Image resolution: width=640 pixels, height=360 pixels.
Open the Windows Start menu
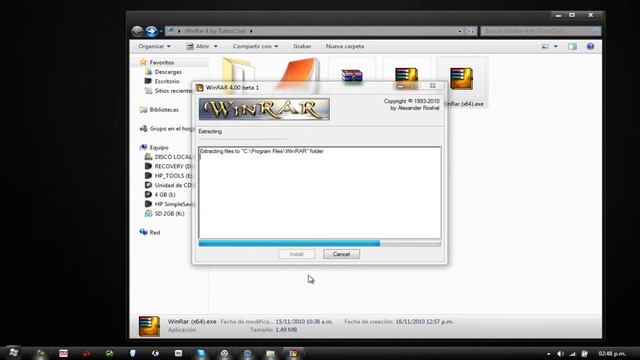(13, 353)
